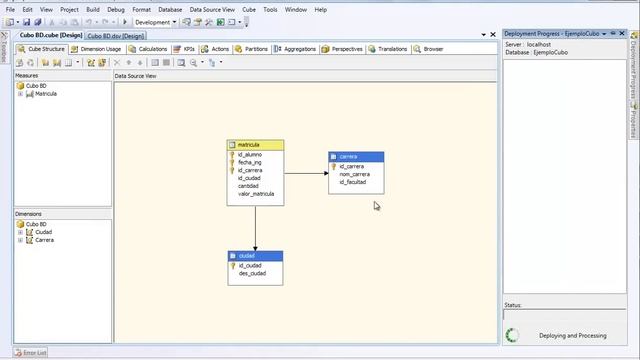The image size is (640, 360).
Task: Select the carrera table header
Action: (356, 157)
